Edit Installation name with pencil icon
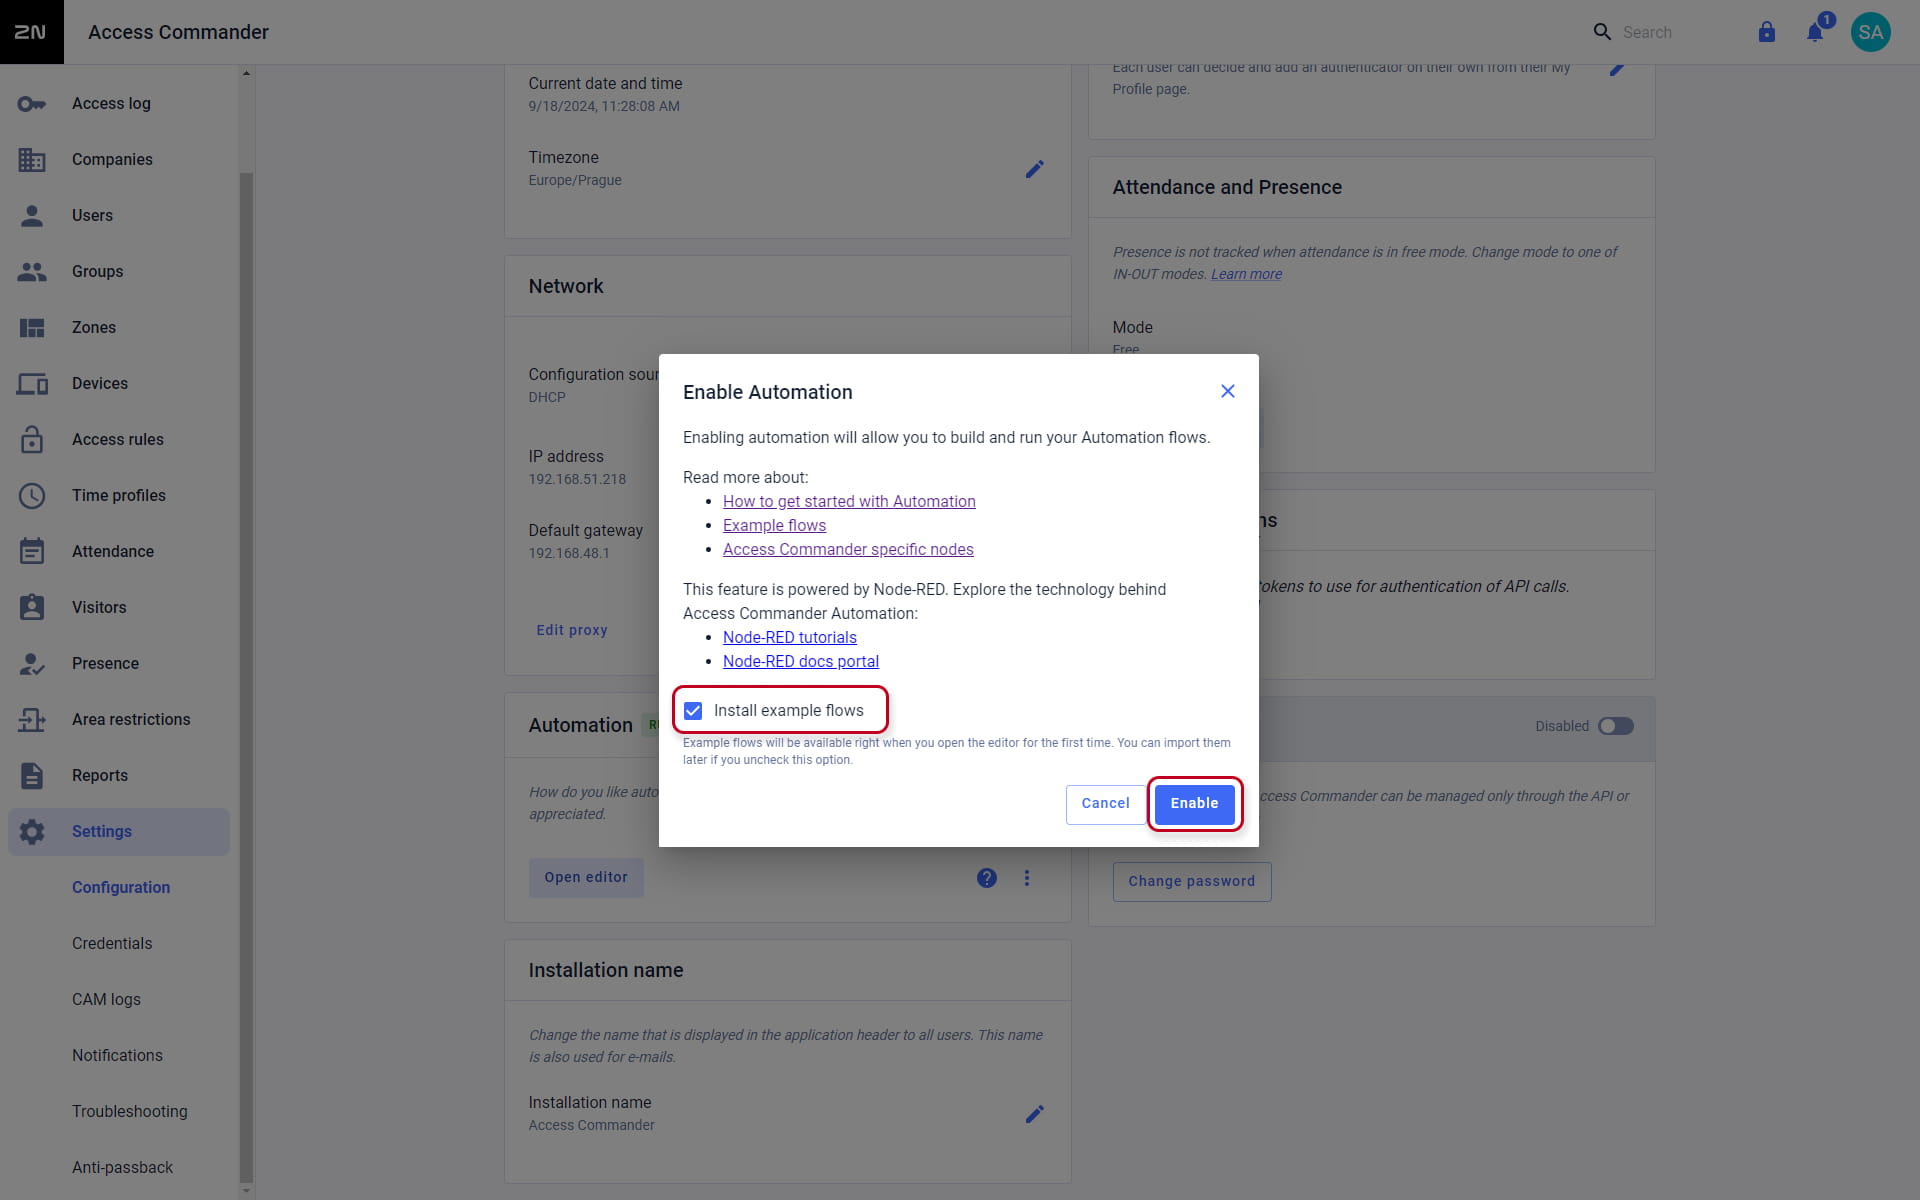Image resolution: width=1920 pixels, height=1200 pixels. [x=1035, y=1114]
